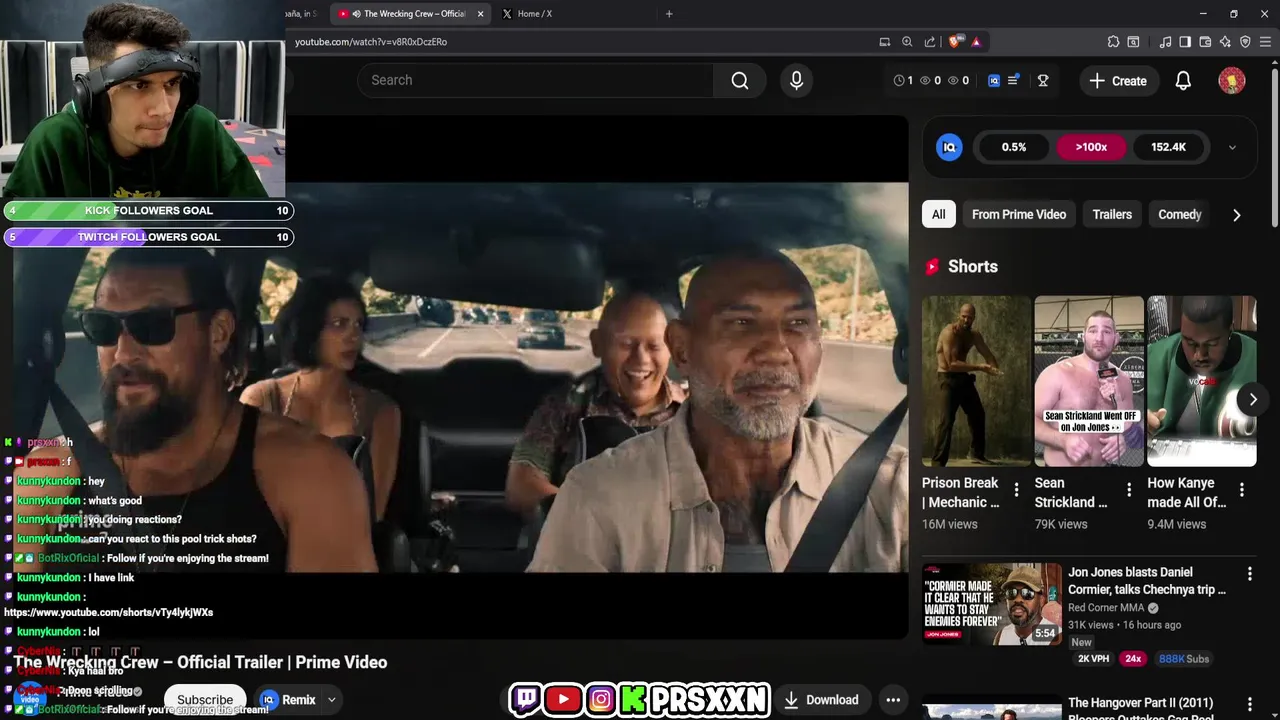Click the share page icon in address bar

930,42
